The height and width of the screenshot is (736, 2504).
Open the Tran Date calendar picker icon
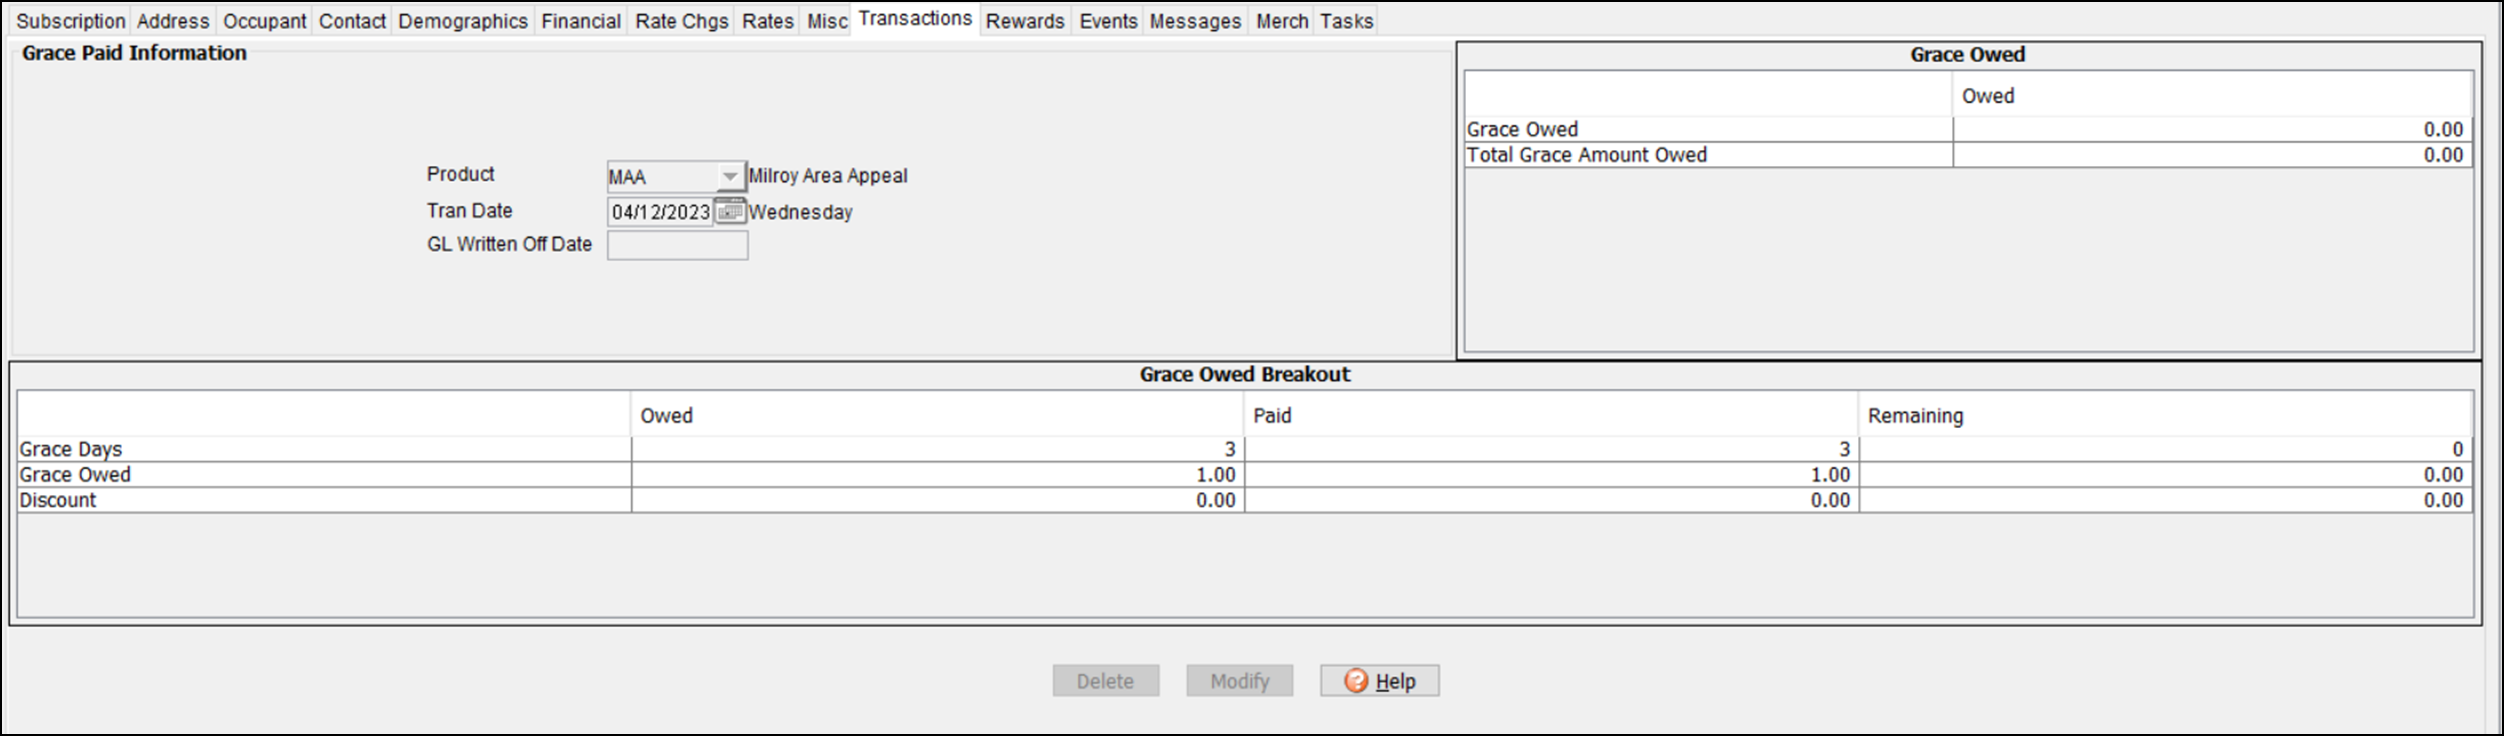730,212
